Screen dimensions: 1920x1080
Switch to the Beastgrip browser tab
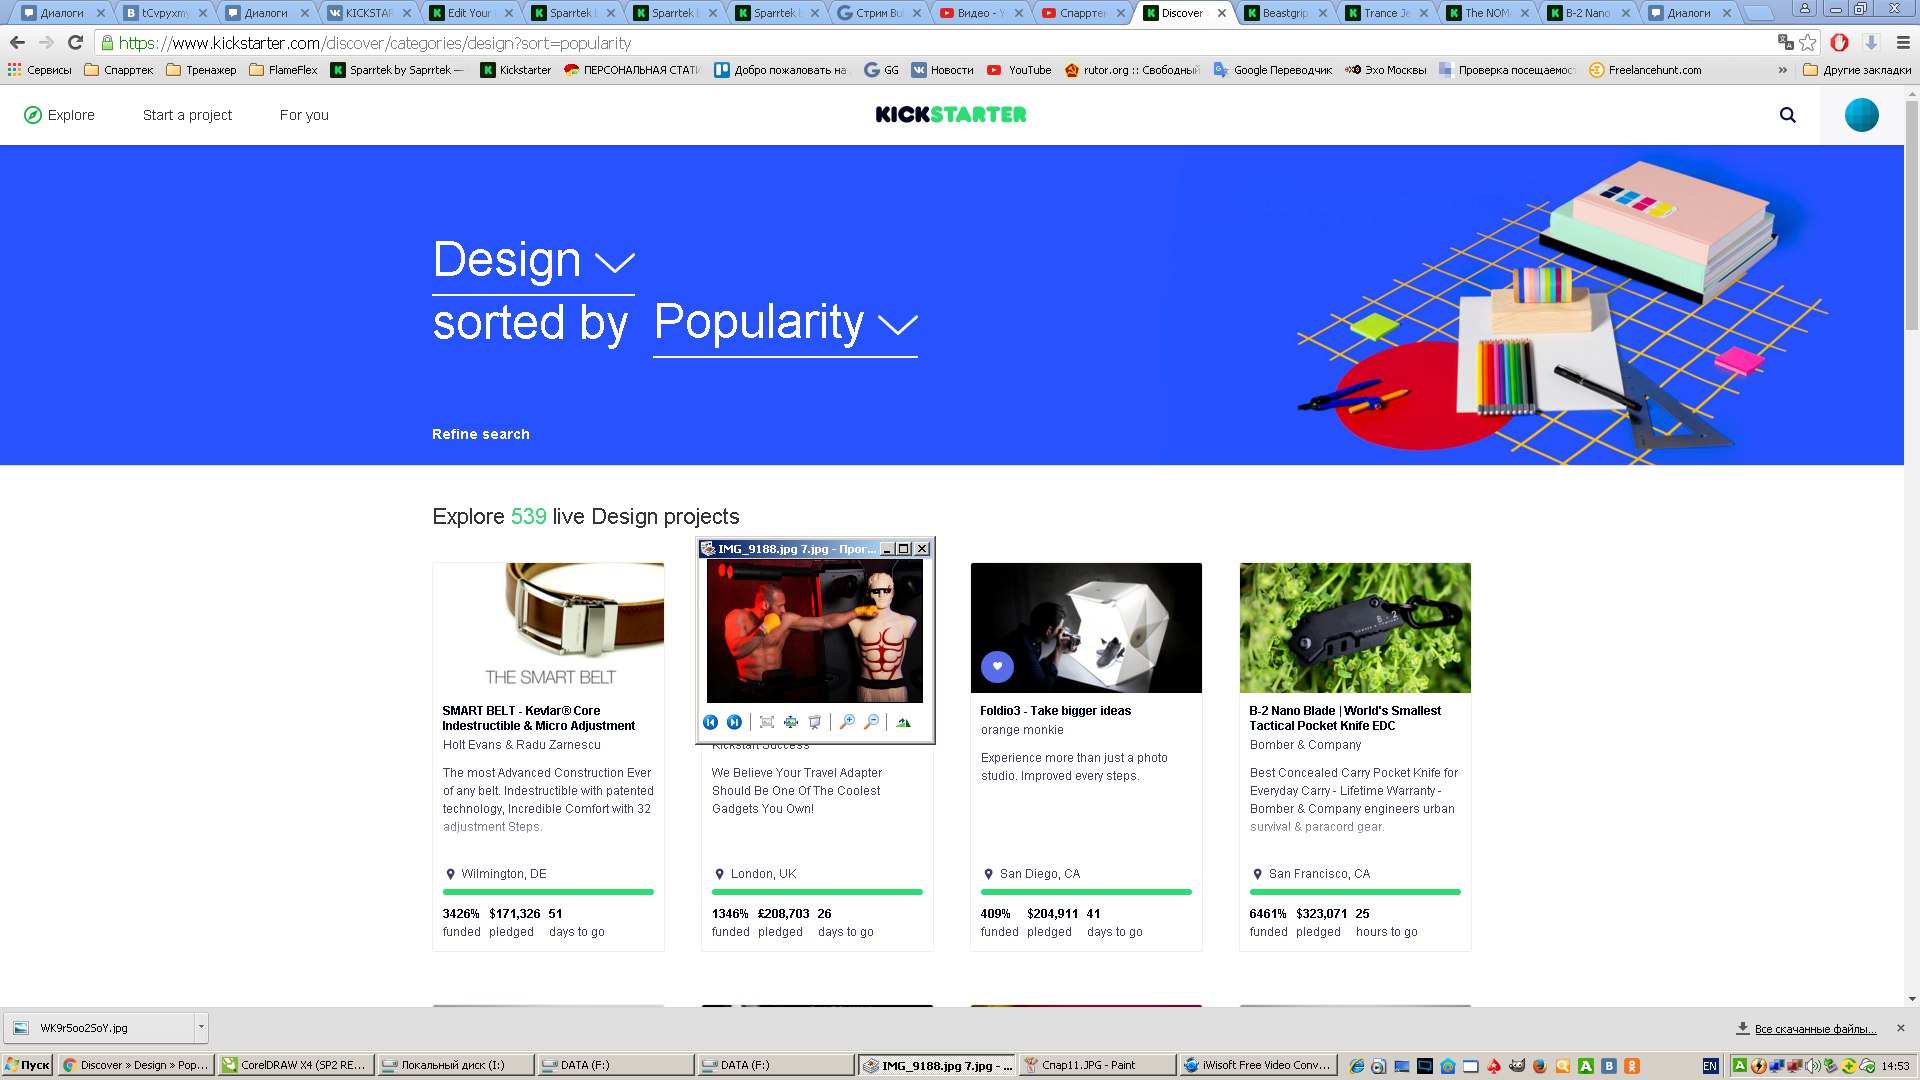[x=1284, y=13]
